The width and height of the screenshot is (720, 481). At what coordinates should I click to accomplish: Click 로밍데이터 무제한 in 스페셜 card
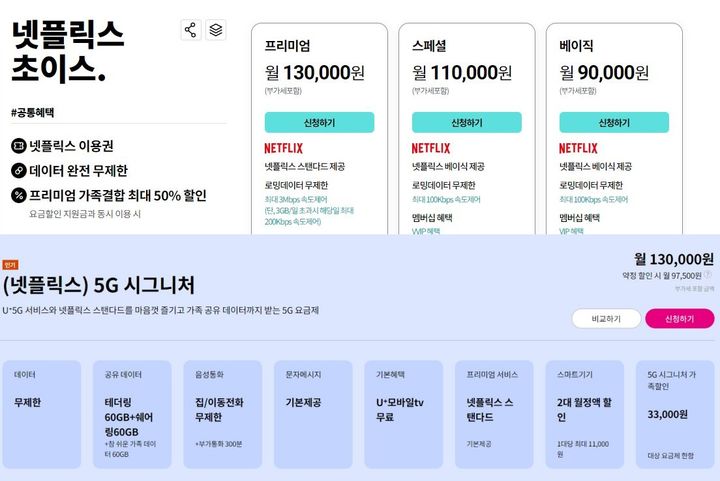pyautogui.click(x=444, y=185)
